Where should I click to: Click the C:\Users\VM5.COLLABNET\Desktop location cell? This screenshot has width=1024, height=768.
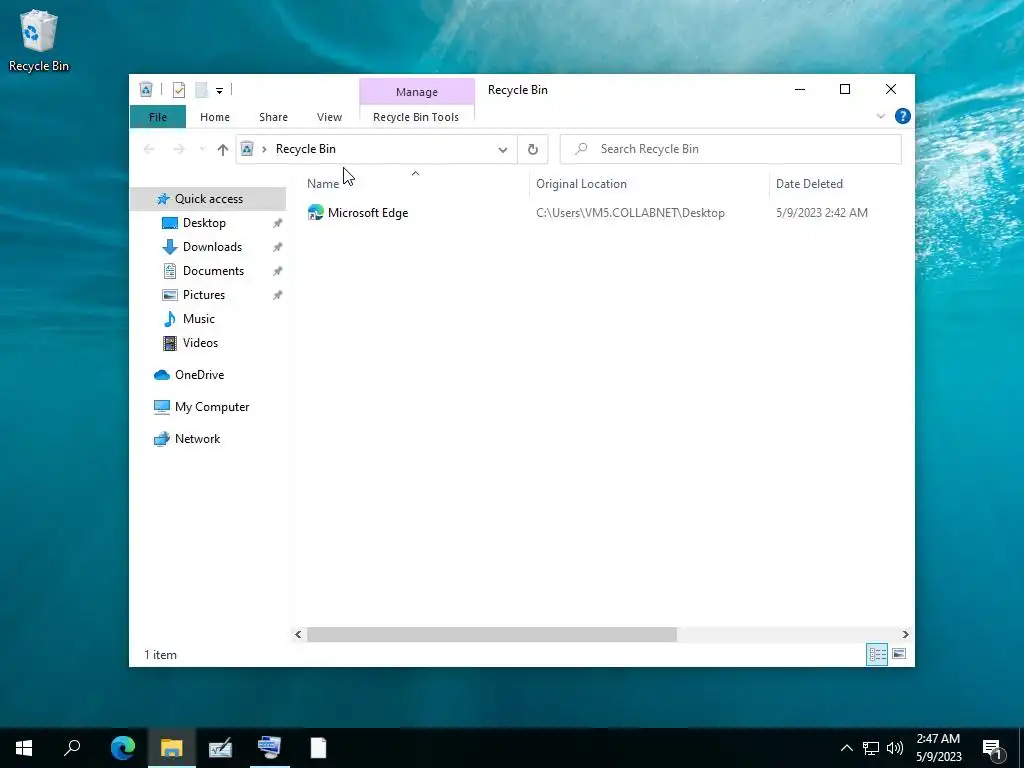(x=630, y=213)
